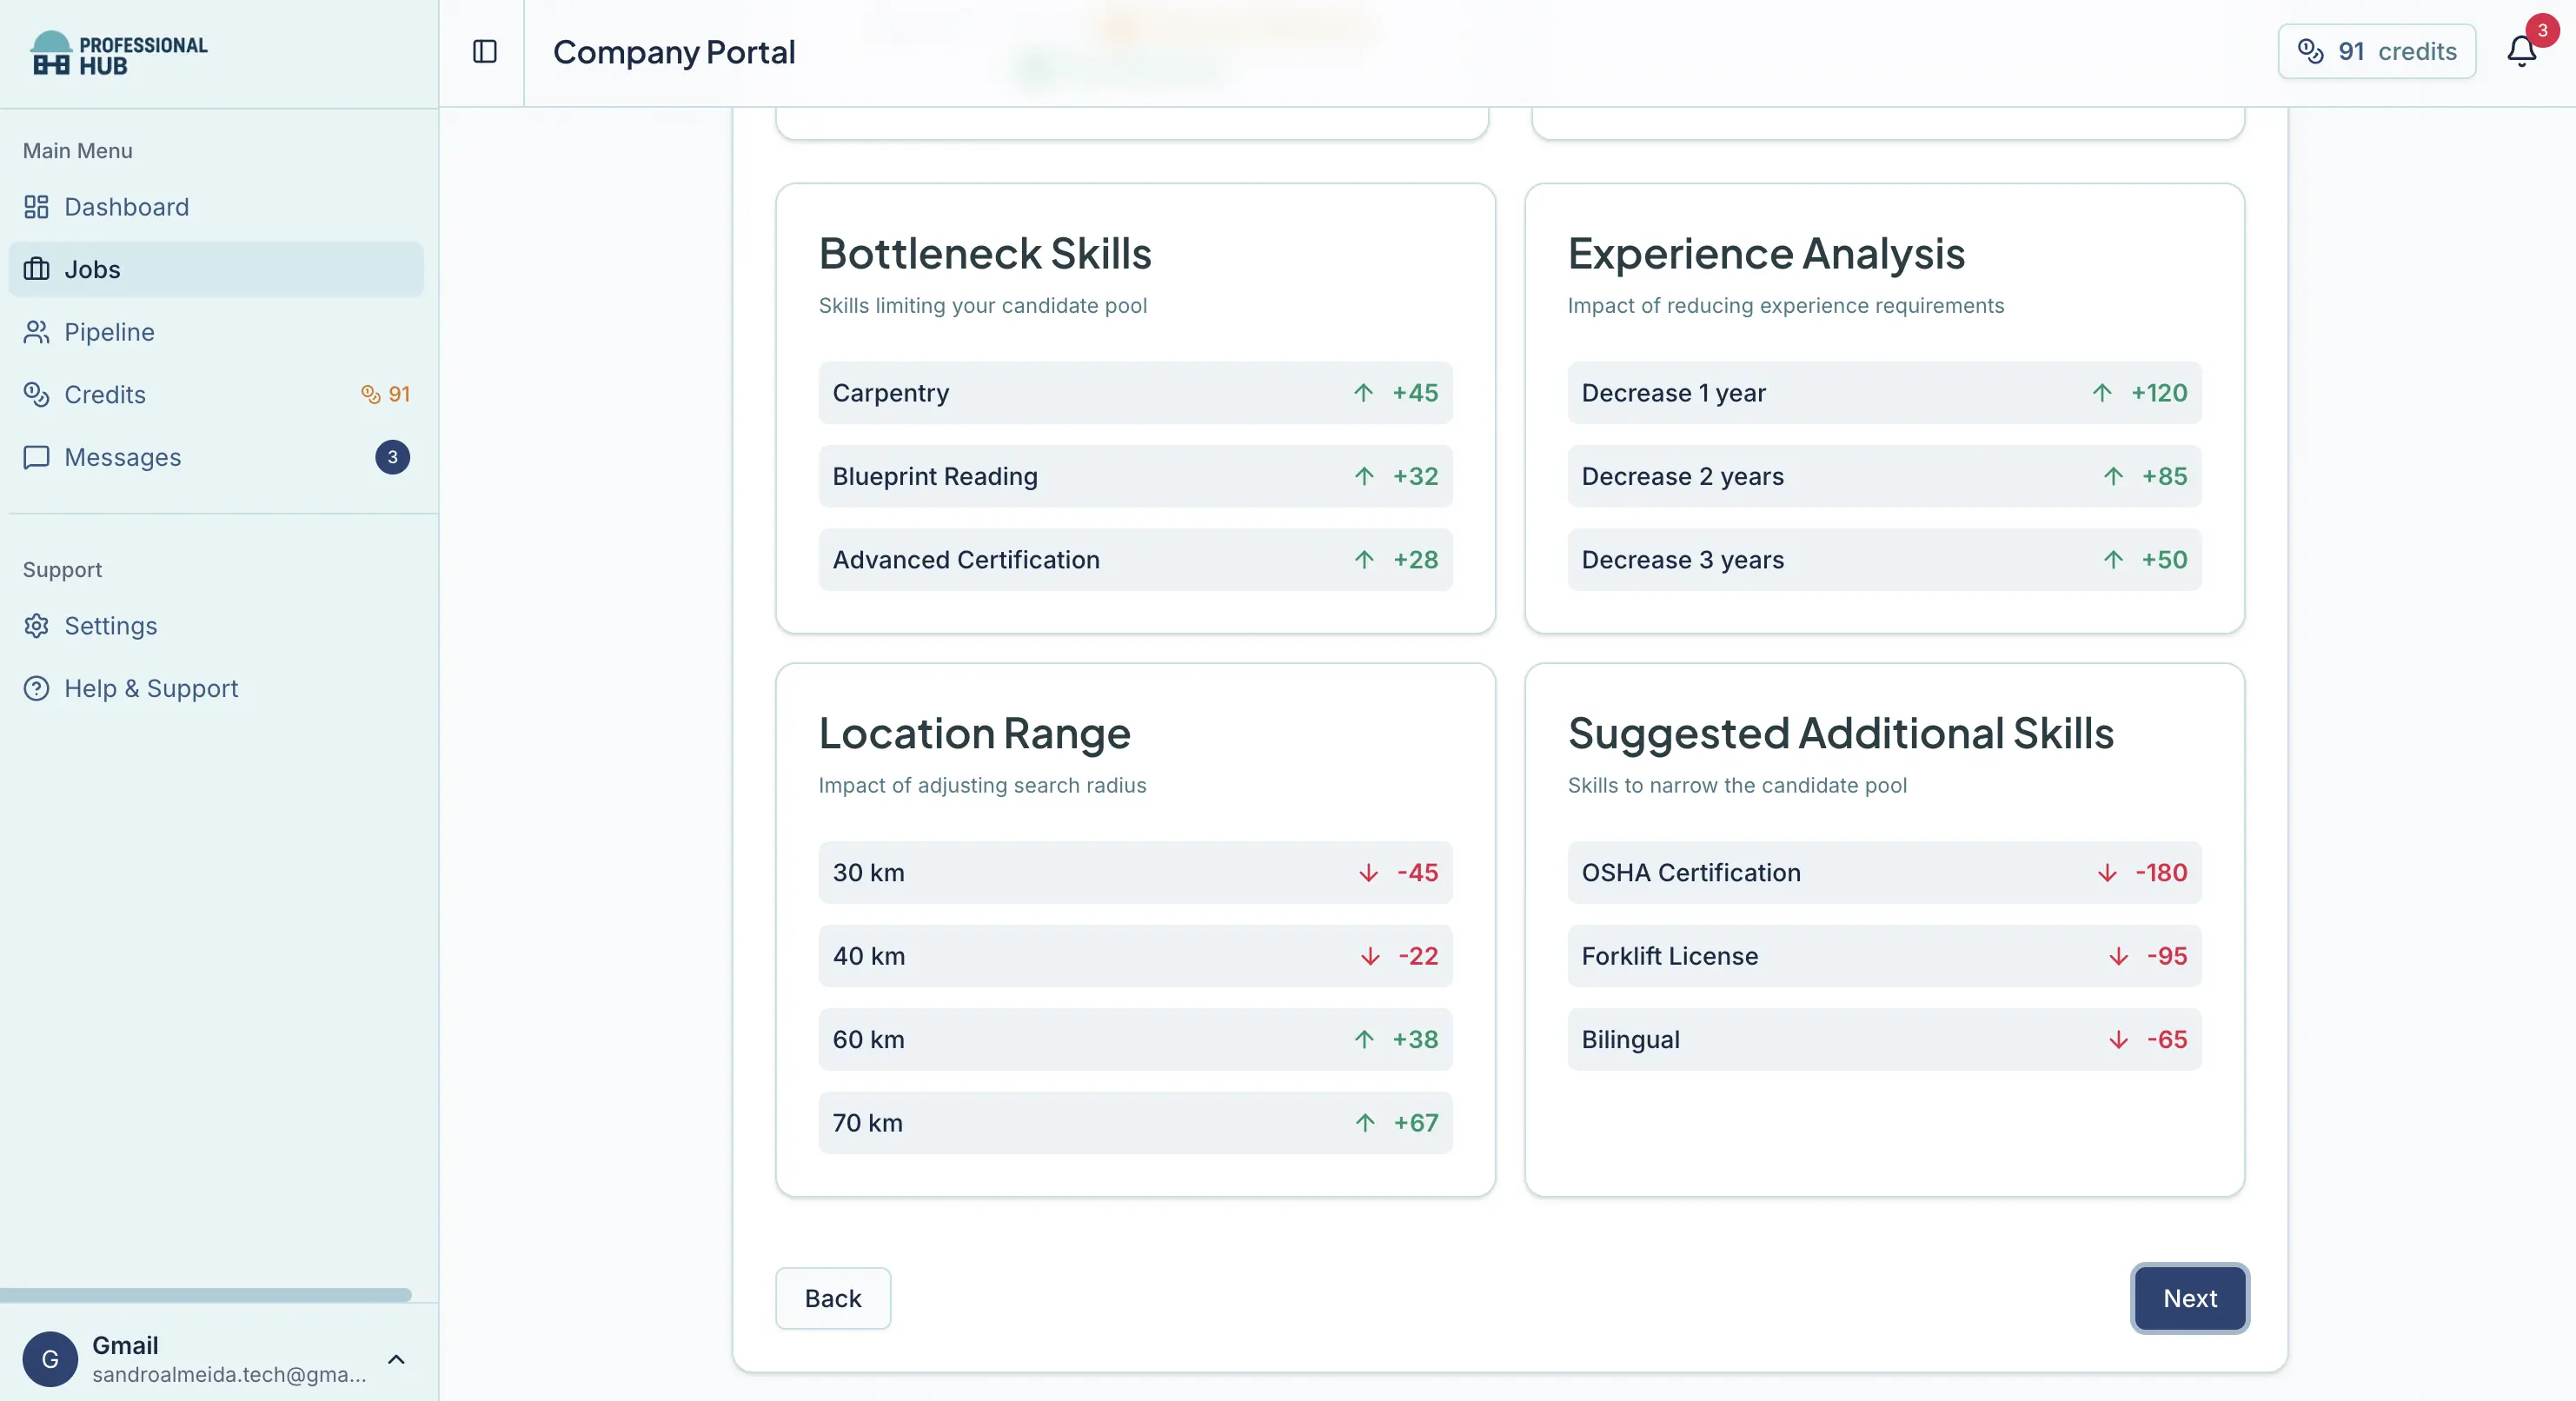Viewport: 2576px width, 1401px height.
Task: Click the sidebar horizontal scrollbar
Action: 205,1295
